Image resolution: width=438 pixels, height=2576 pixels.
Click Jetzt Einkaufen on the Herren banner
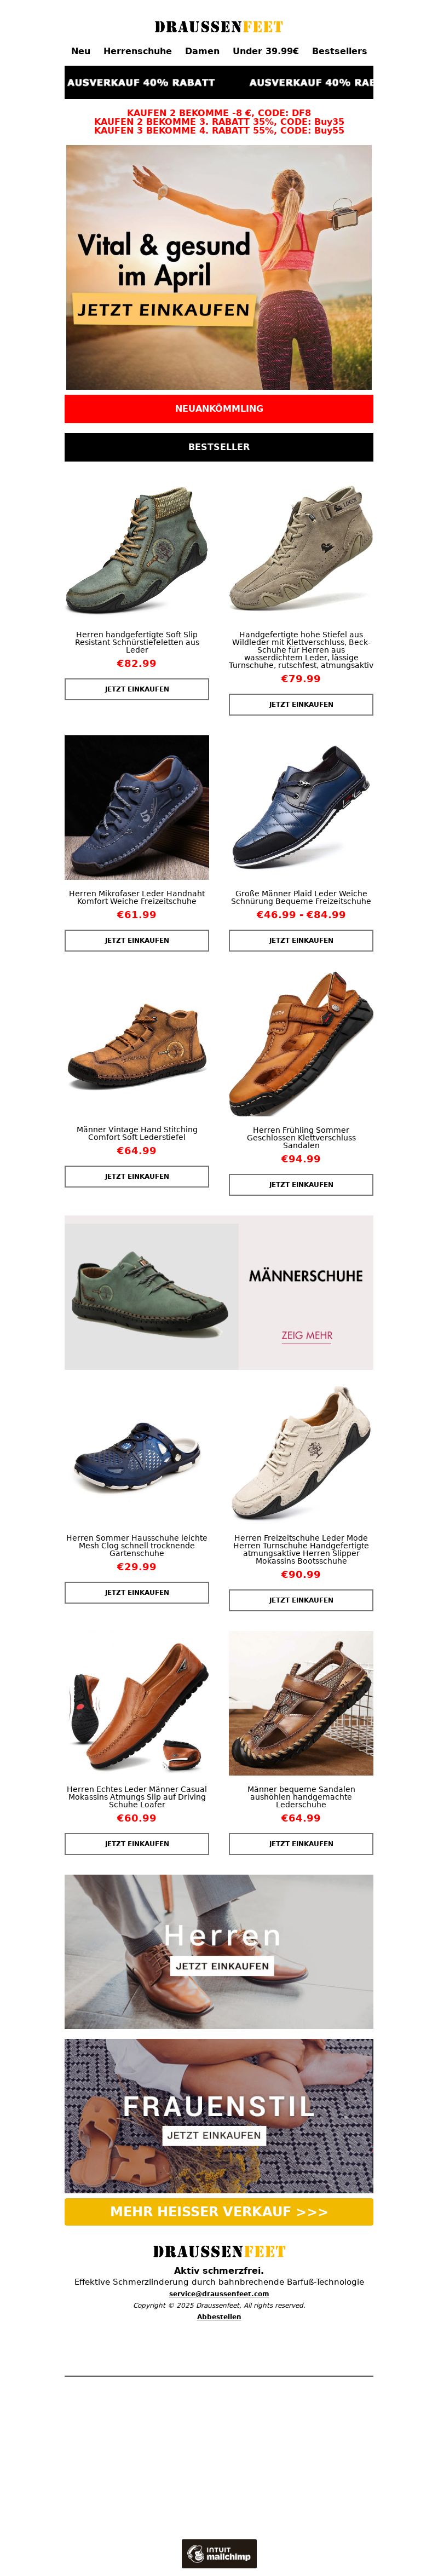222,1966
